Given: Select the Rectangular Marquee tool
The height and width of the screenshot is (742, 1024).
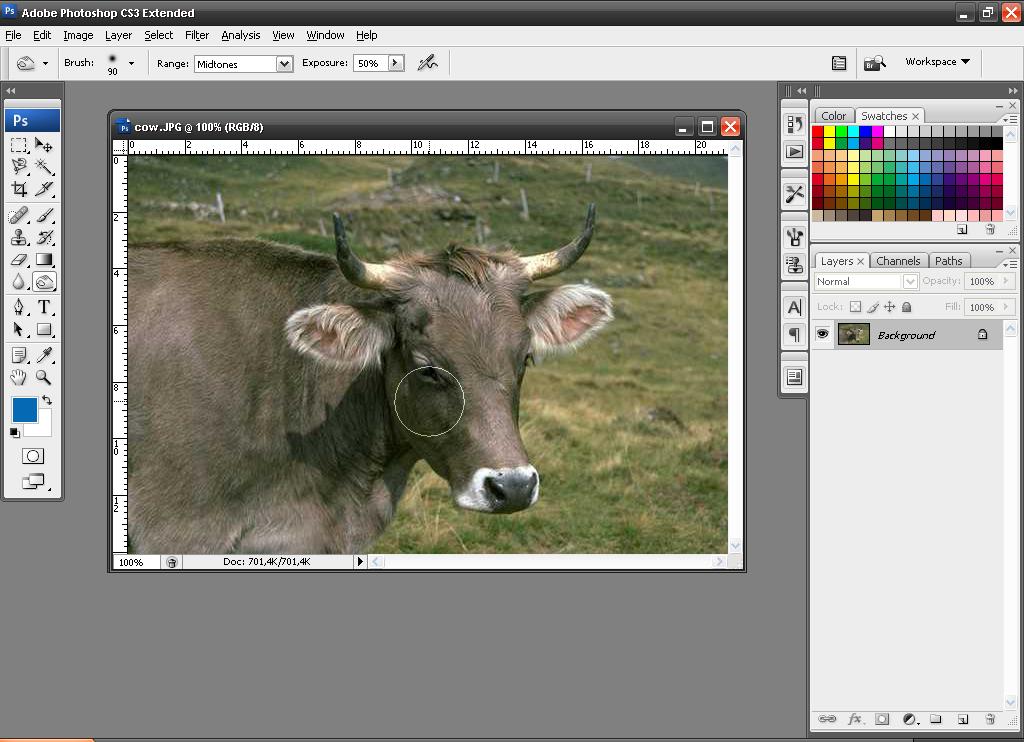Looking at the screenshot, I should [x=19, y=145].
